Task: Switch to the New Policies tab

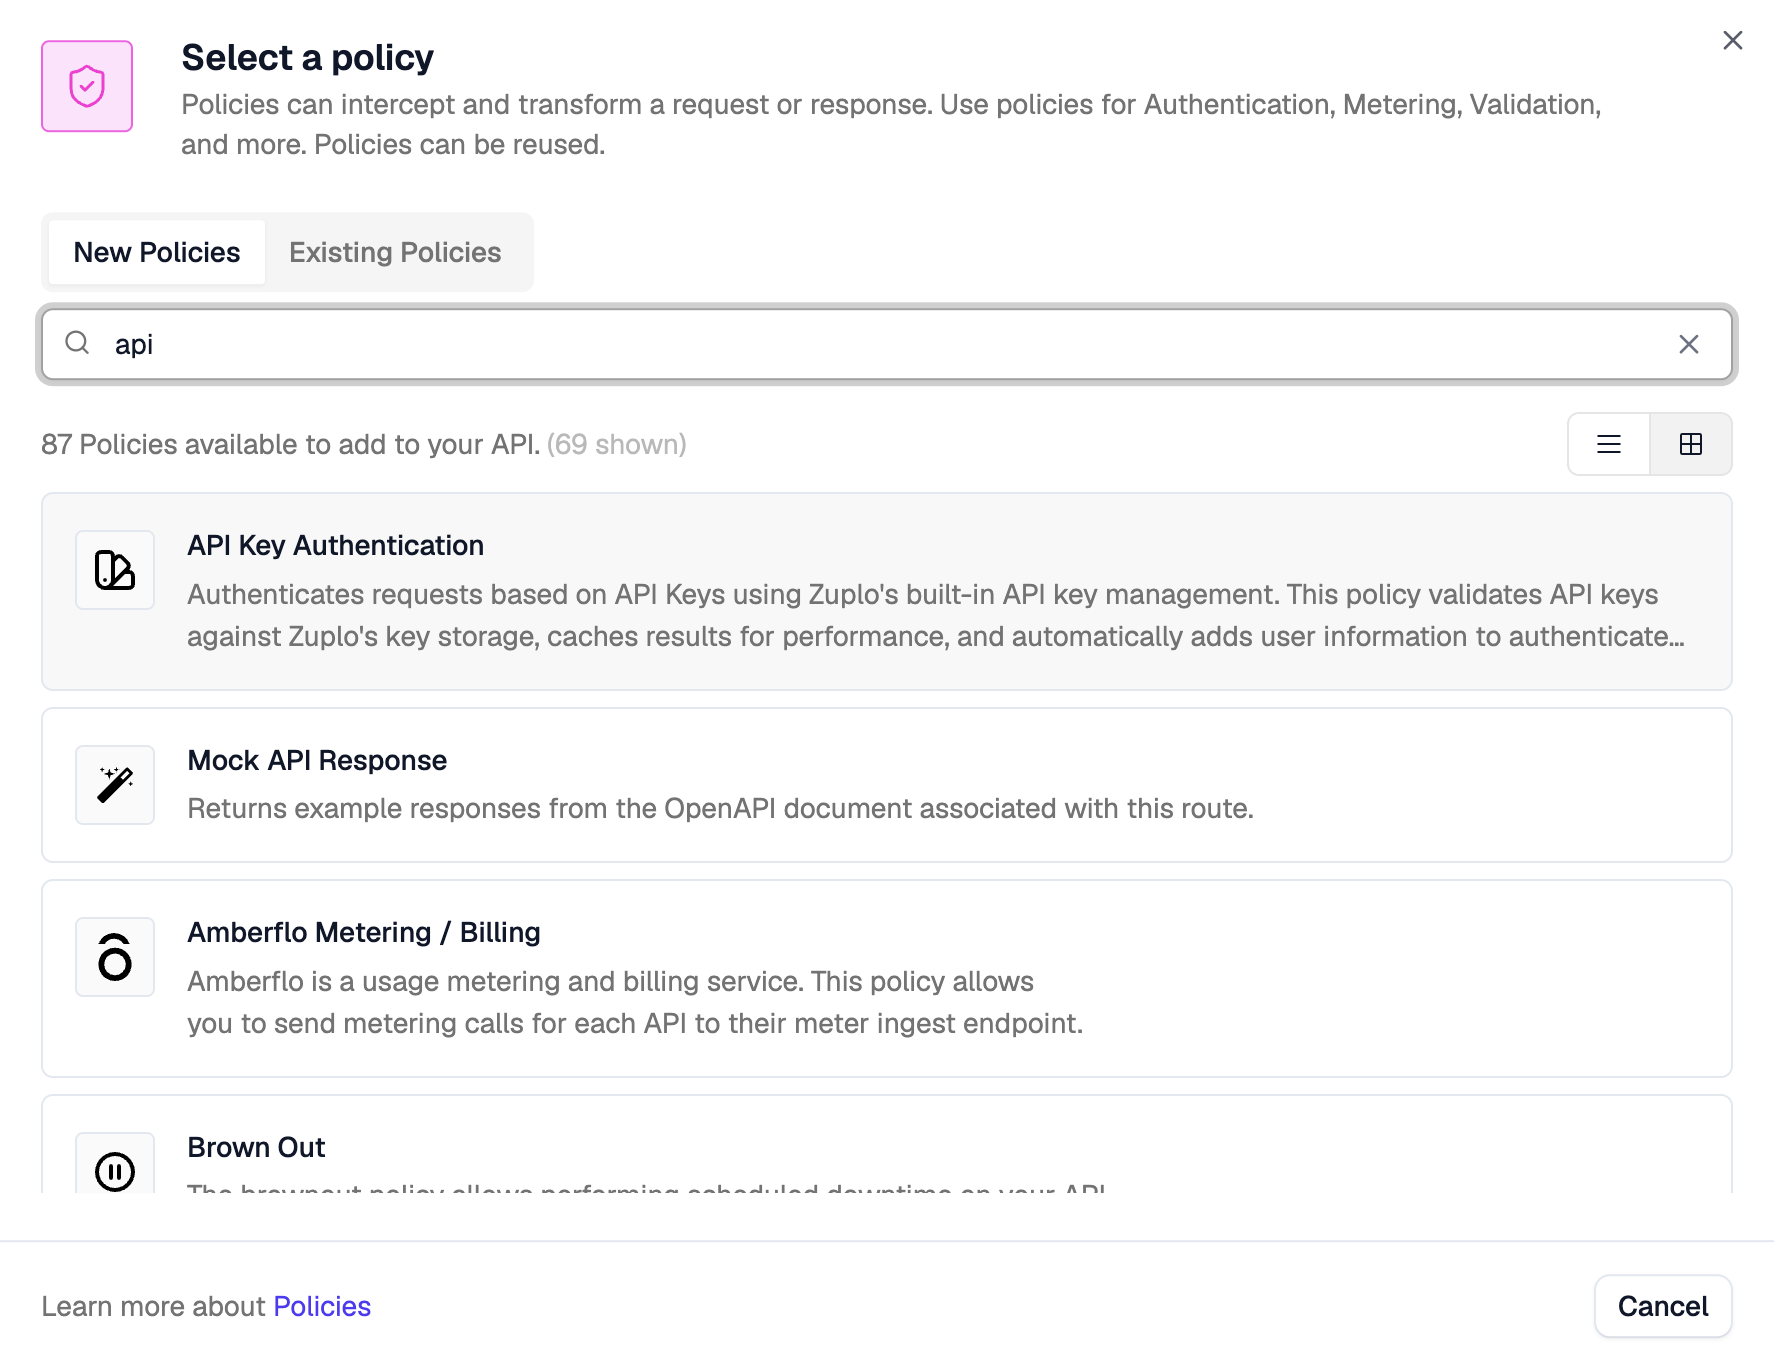Action: [x=156, y=252]
